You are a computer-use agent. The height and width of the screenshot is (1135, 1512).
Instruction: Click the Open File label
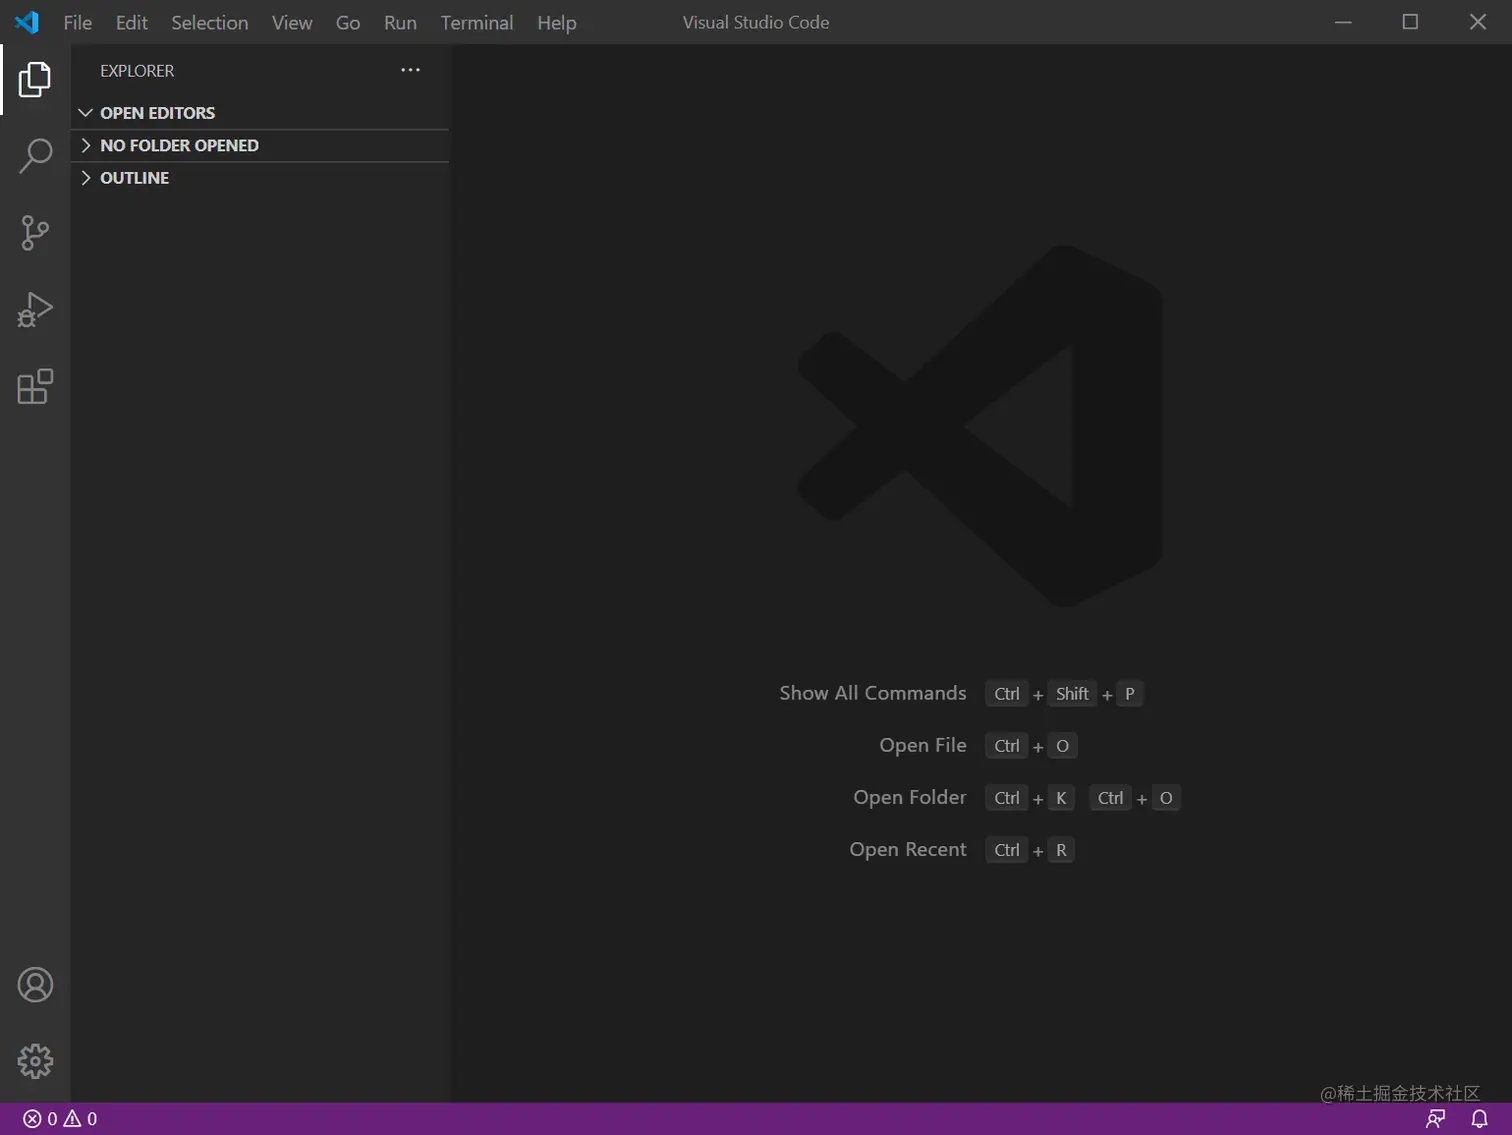pyautogui.click(x=923, y=745)
